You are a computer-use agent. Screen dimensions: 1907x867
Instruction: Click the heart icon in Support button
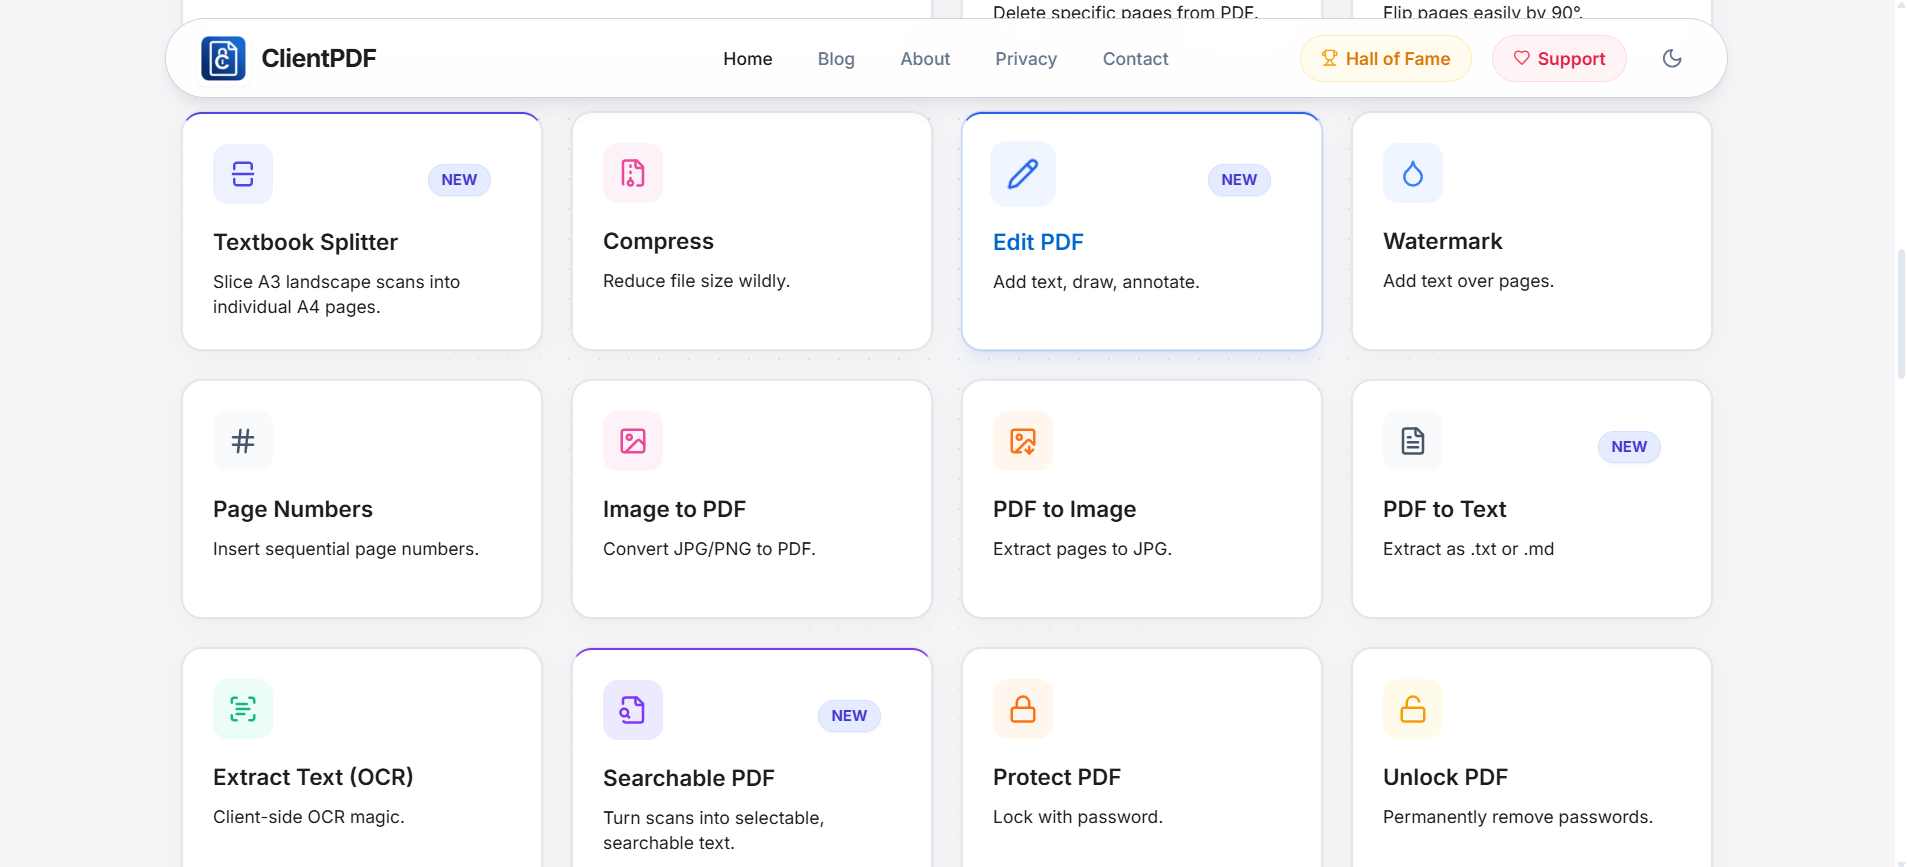point(1521,58)
